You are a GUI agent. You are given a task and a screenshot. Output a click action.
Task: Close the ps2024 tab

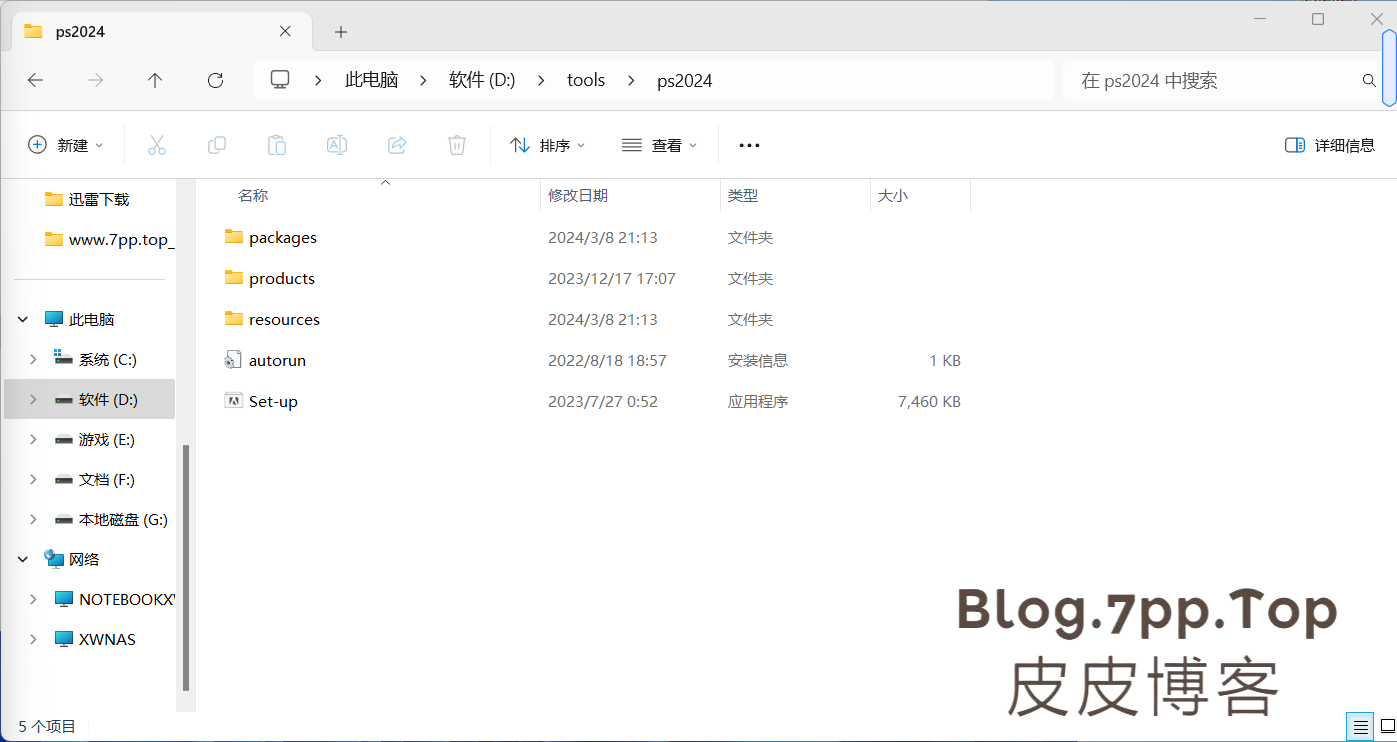click(x=285, y=31)
